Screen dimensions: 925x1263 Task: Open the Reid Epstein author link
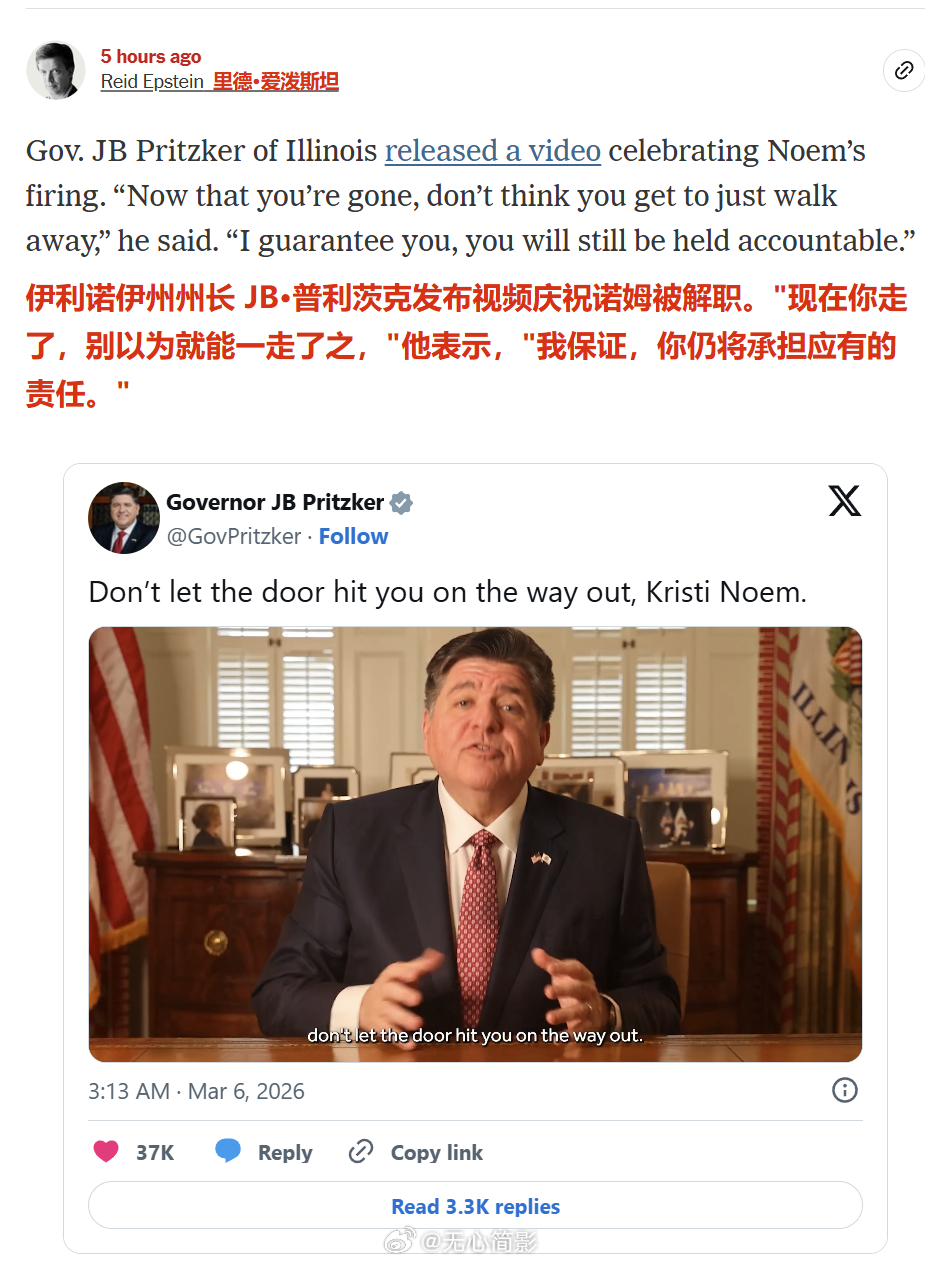(x=152, y=82)
